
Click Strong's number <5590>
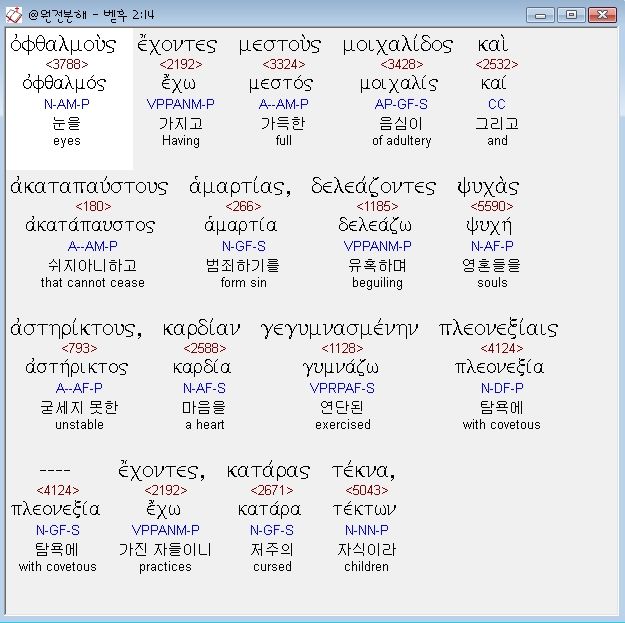[492, 206]
